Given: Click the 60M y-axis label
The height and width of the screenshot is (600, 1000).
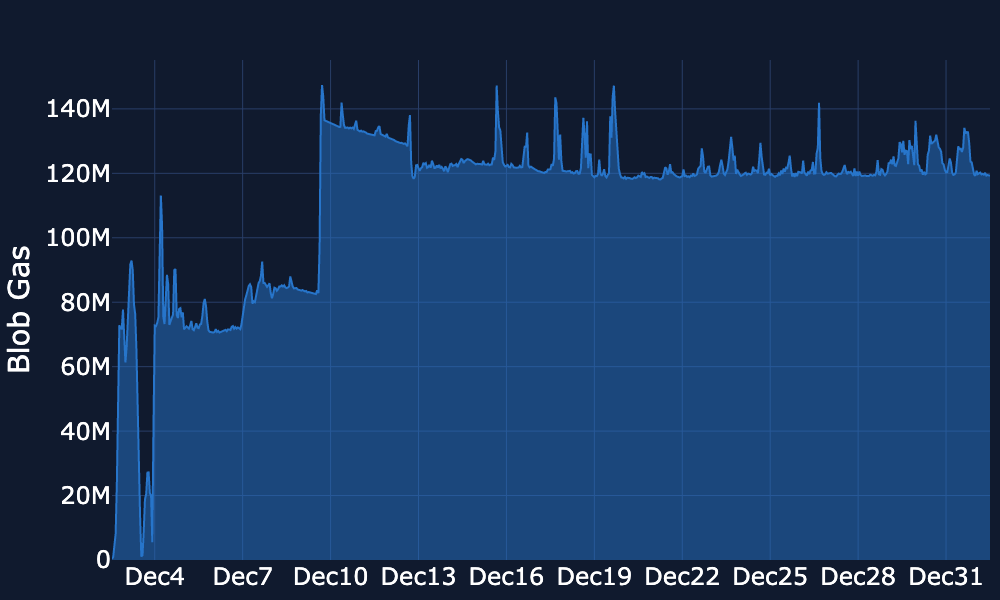Looking at the screenshot, I should click(x=85, y=367).
